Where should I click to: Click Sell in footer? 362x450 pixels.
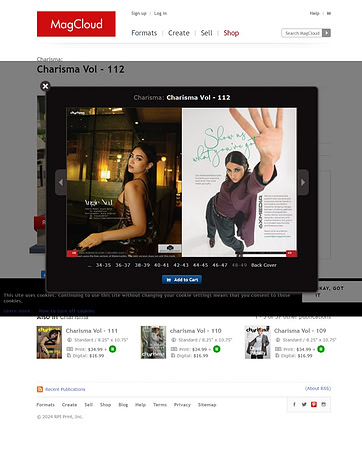click(88, 405)
